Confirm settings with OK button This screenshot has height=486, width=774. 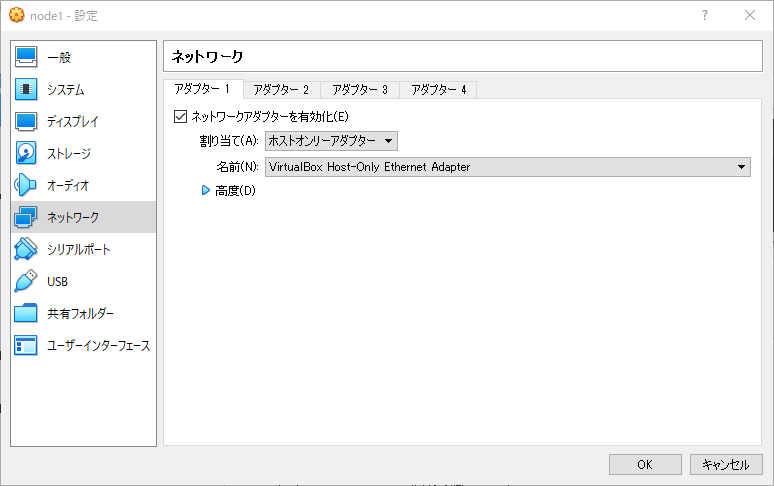pos(645,465)
